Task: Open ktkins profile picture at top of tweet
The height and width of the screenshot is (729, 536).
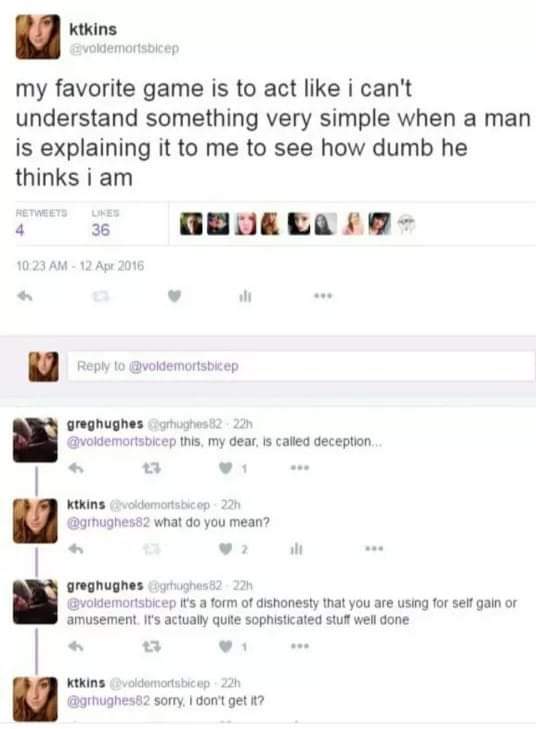Action: 38,37
